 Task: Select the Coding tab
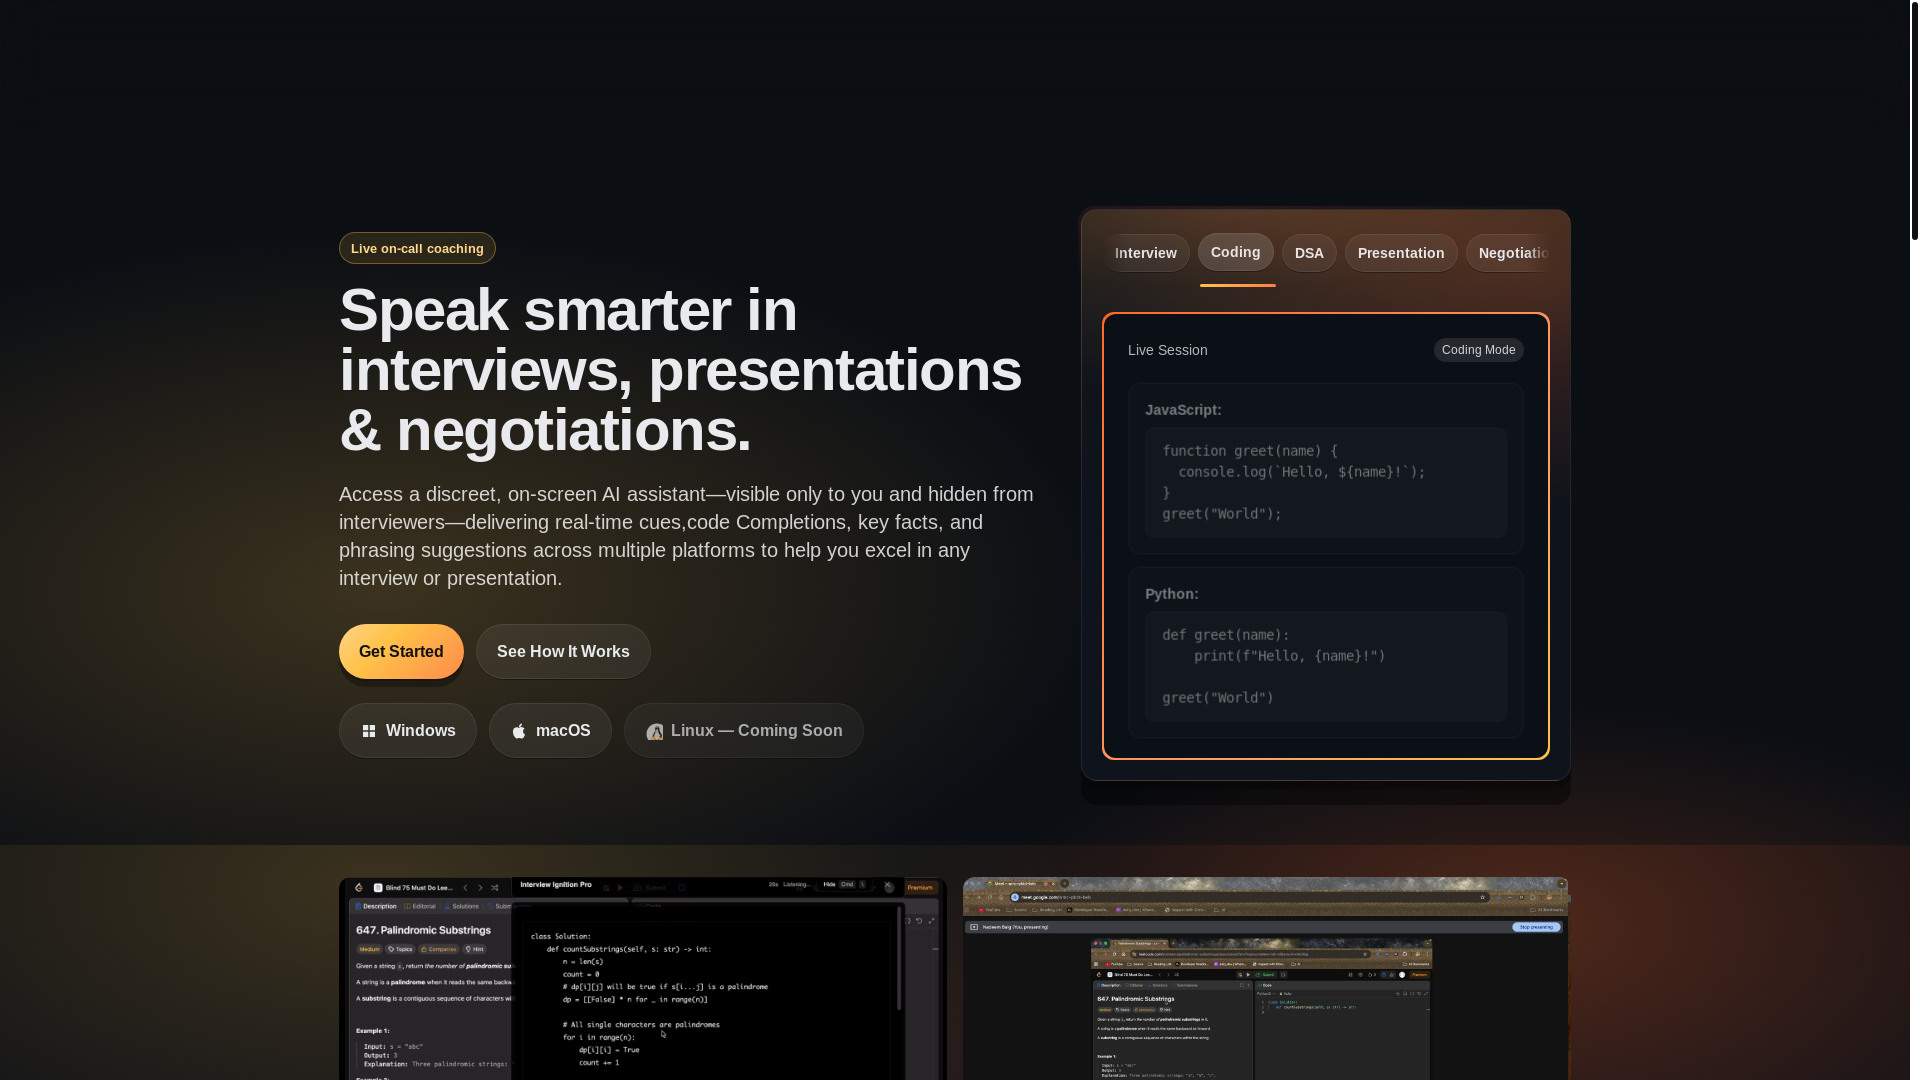[1236, 252]
